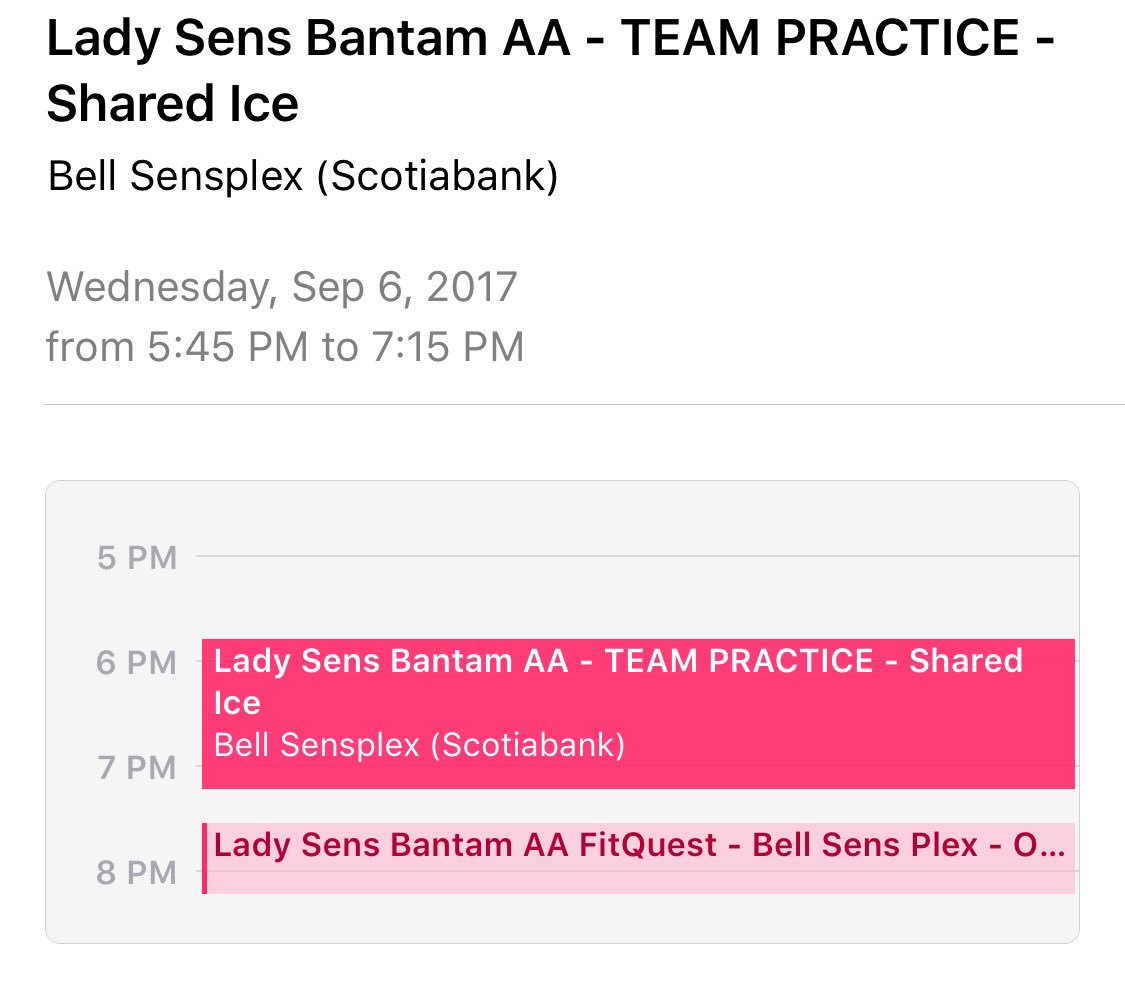Open the bright pink TEAM PRACTICE calendar block
Viewport: 1125px width, 981px height.
click(x=638, y=713)
